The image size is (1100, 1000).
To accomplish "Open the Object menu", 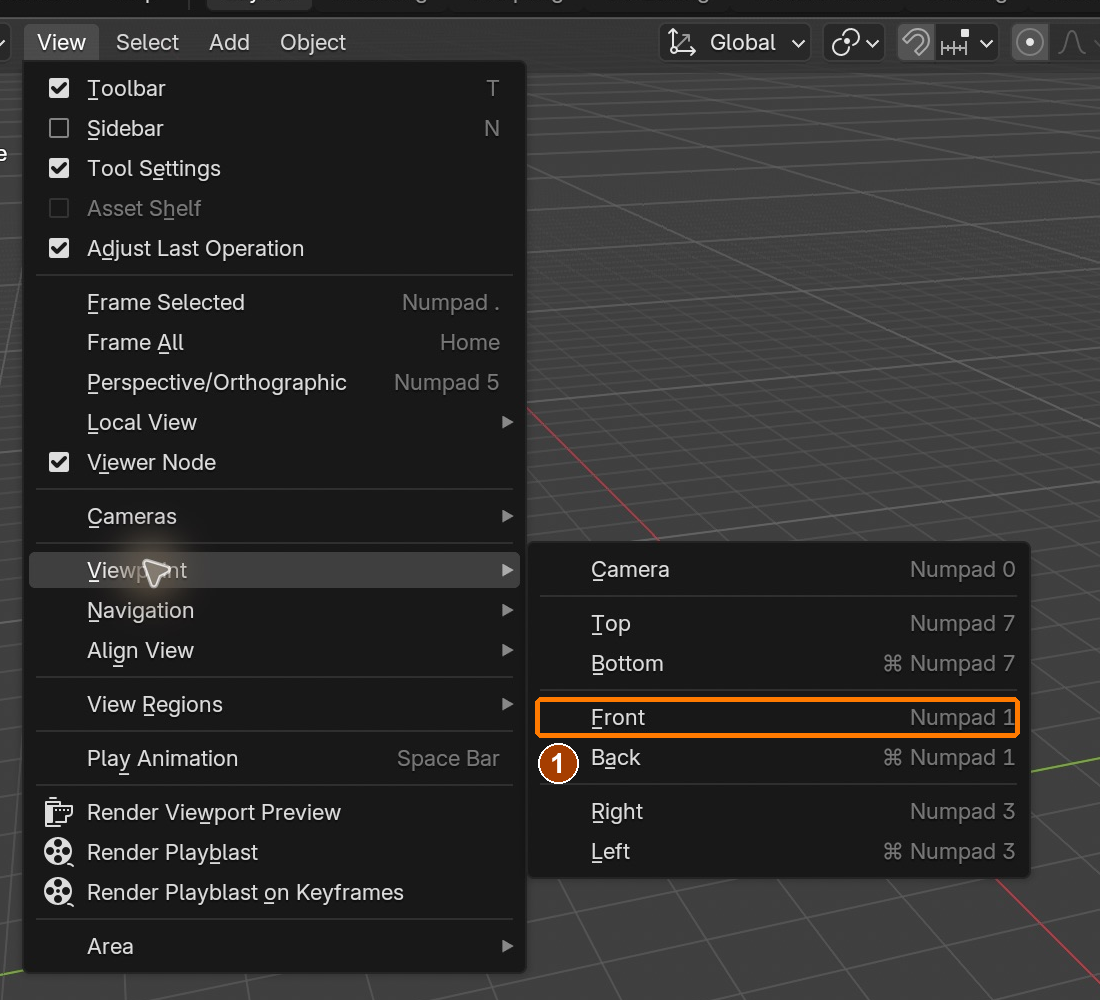I will point(313,42).
